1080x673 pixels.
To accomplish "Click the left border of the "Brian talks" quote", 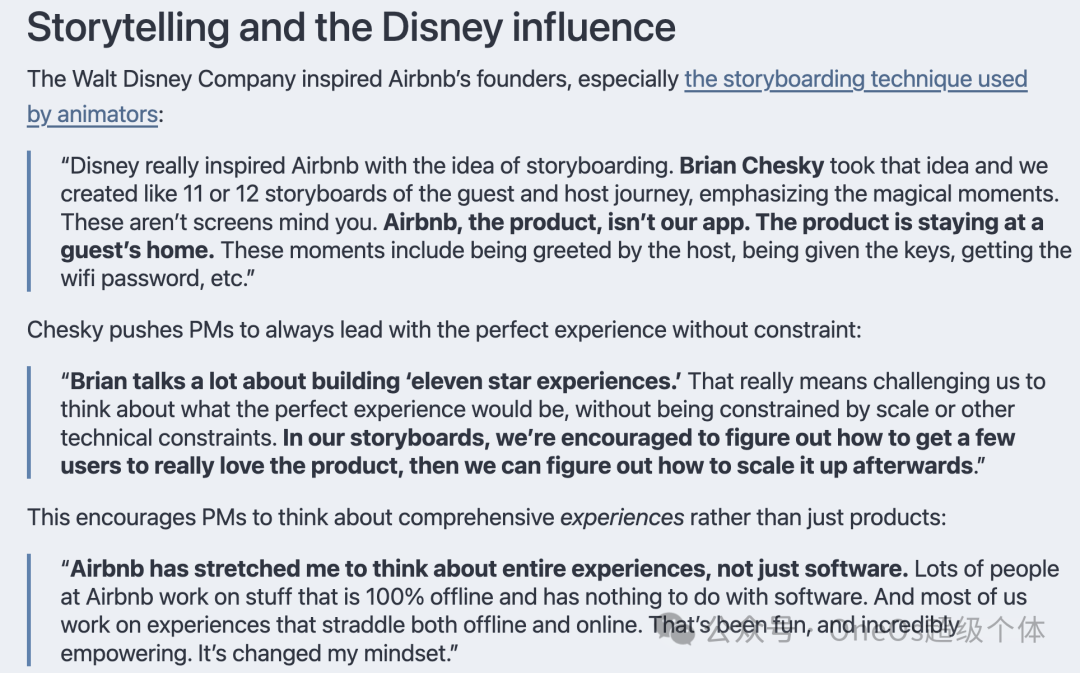I will [30, 423].
